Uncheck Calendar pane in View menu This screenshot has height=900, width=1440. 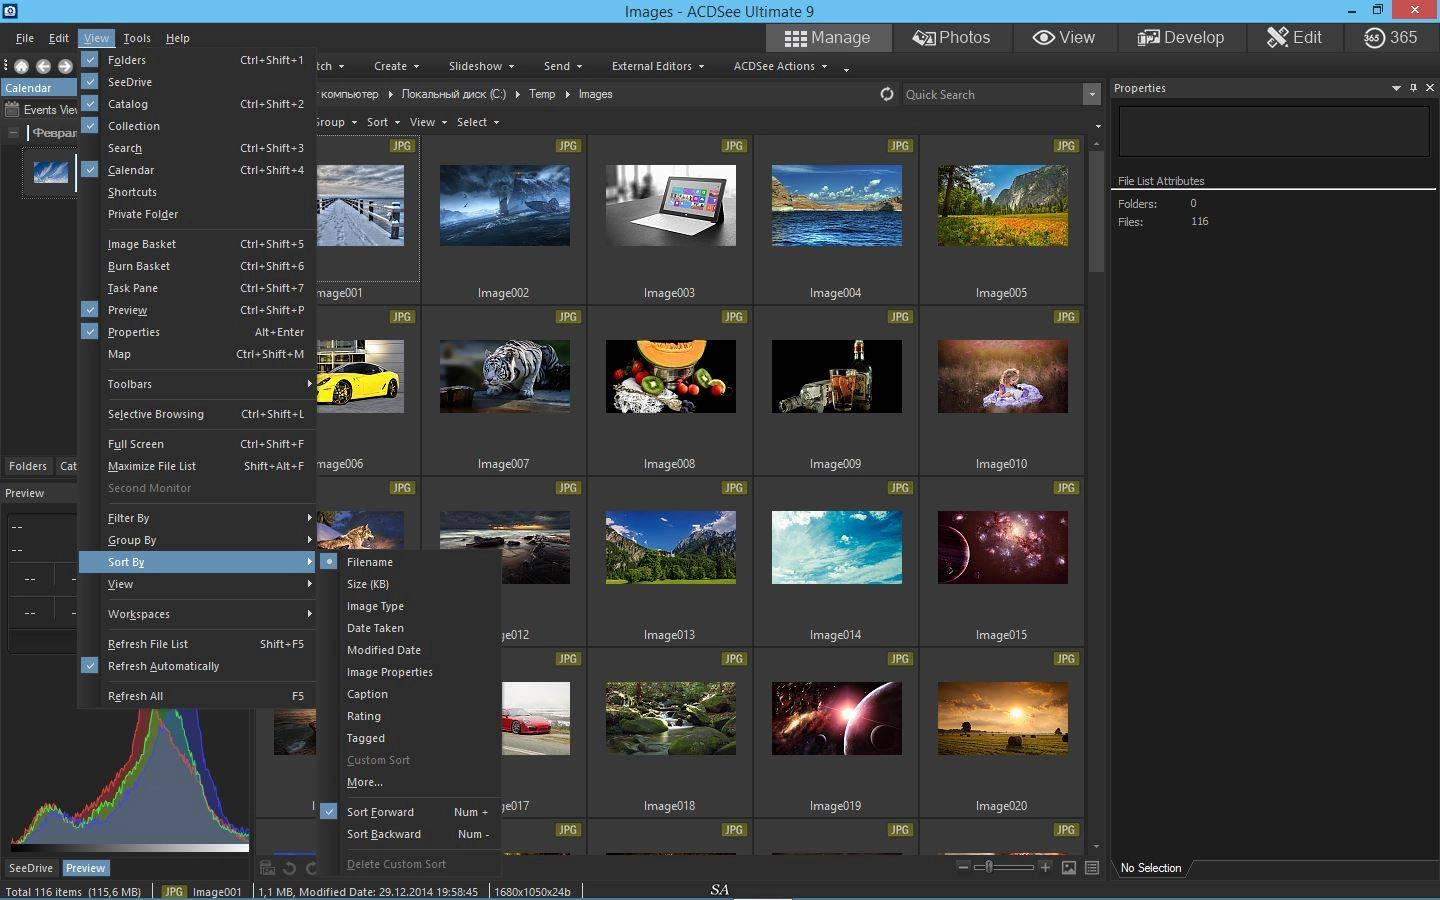(x=90, y=170)
